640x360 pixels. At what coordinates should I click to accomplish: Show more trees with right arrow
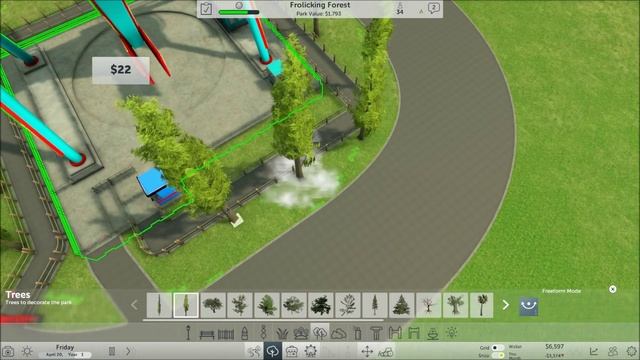(506, 305)
